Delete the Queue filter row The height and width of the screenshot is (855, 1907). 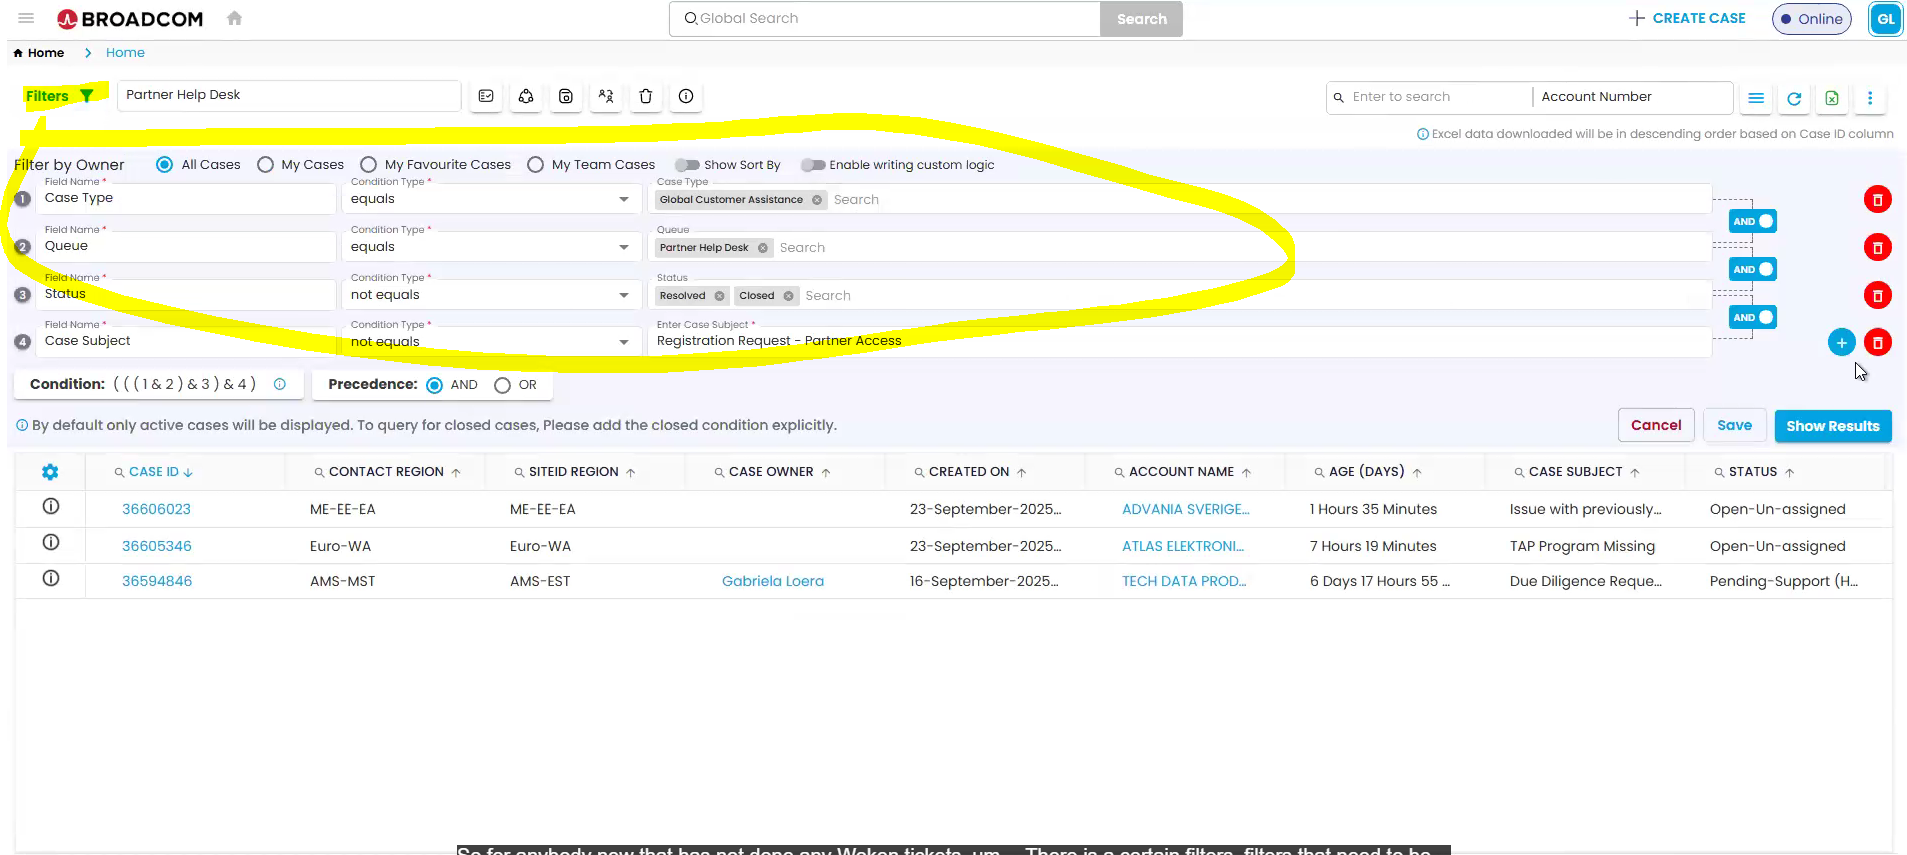click(1878, 248)
